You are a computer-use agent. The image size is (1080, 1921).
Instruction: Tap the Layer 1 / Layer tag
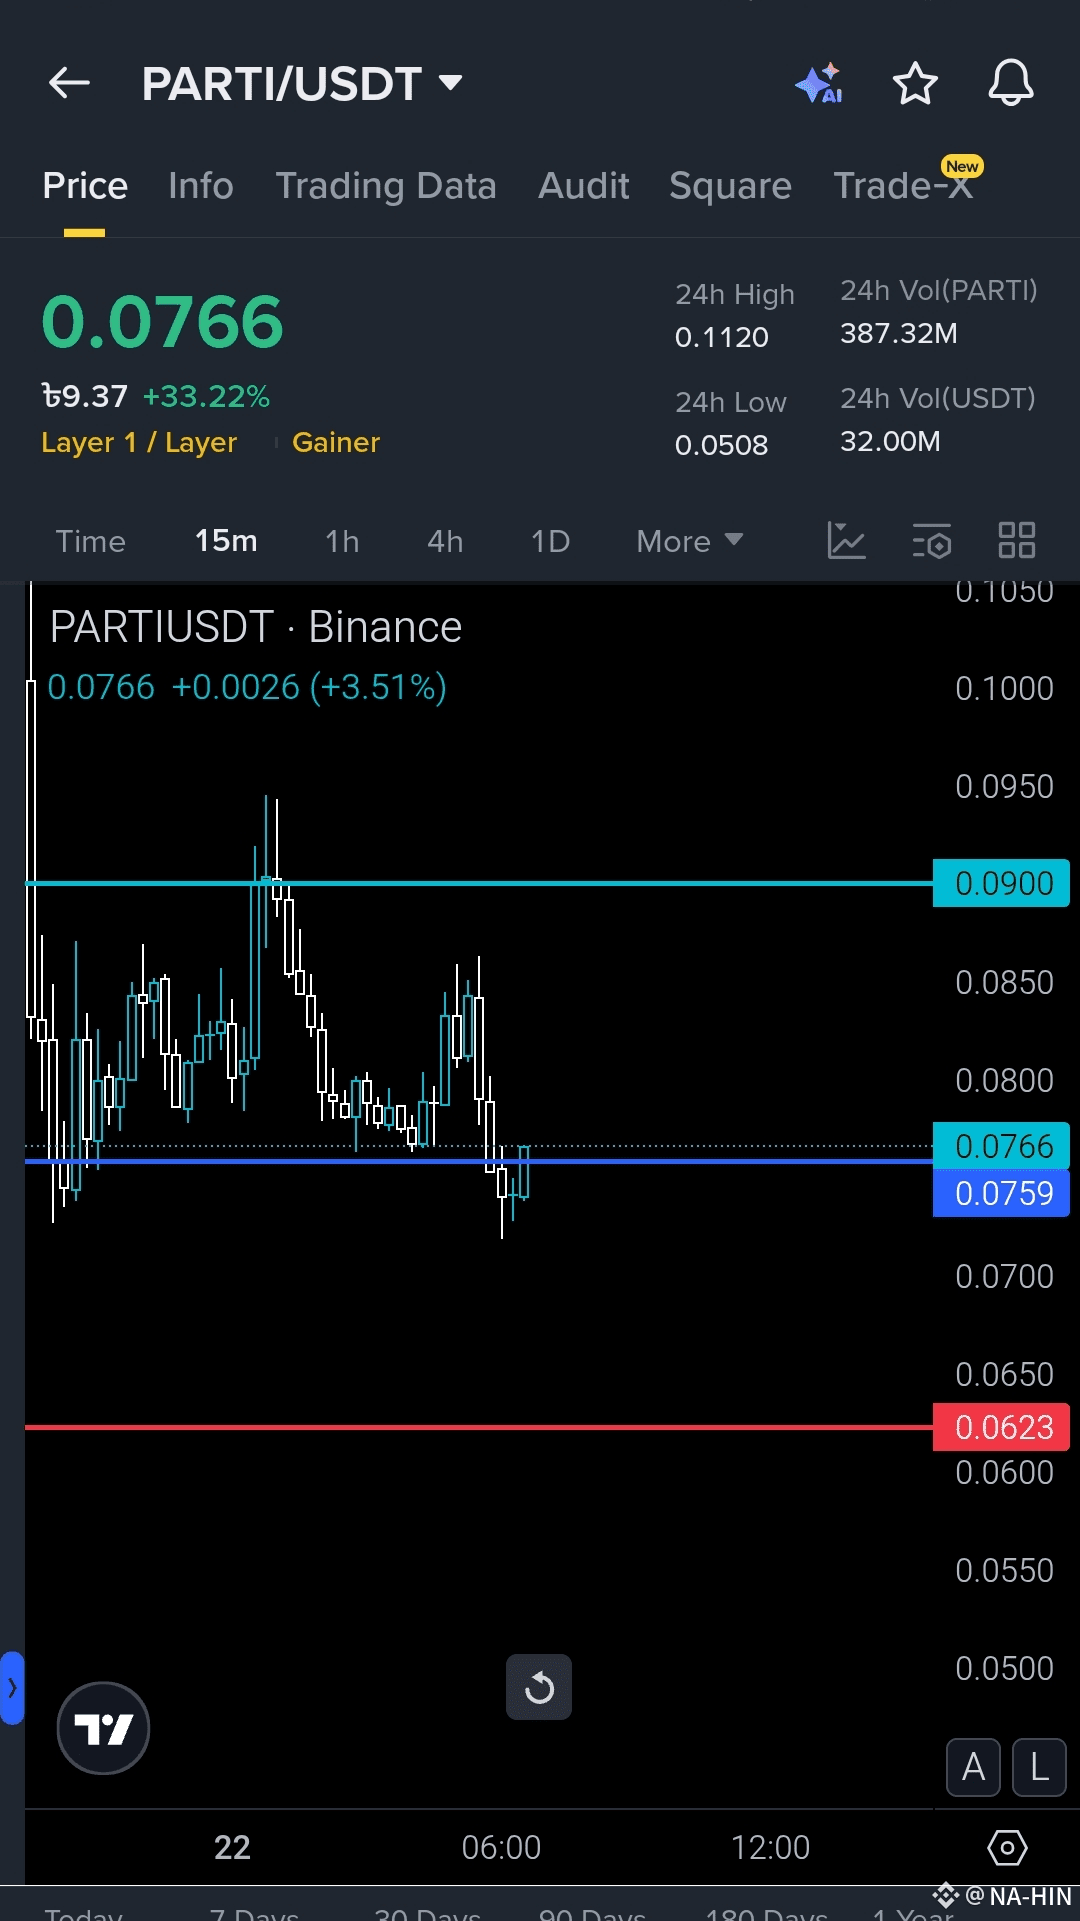pos(139,442)
